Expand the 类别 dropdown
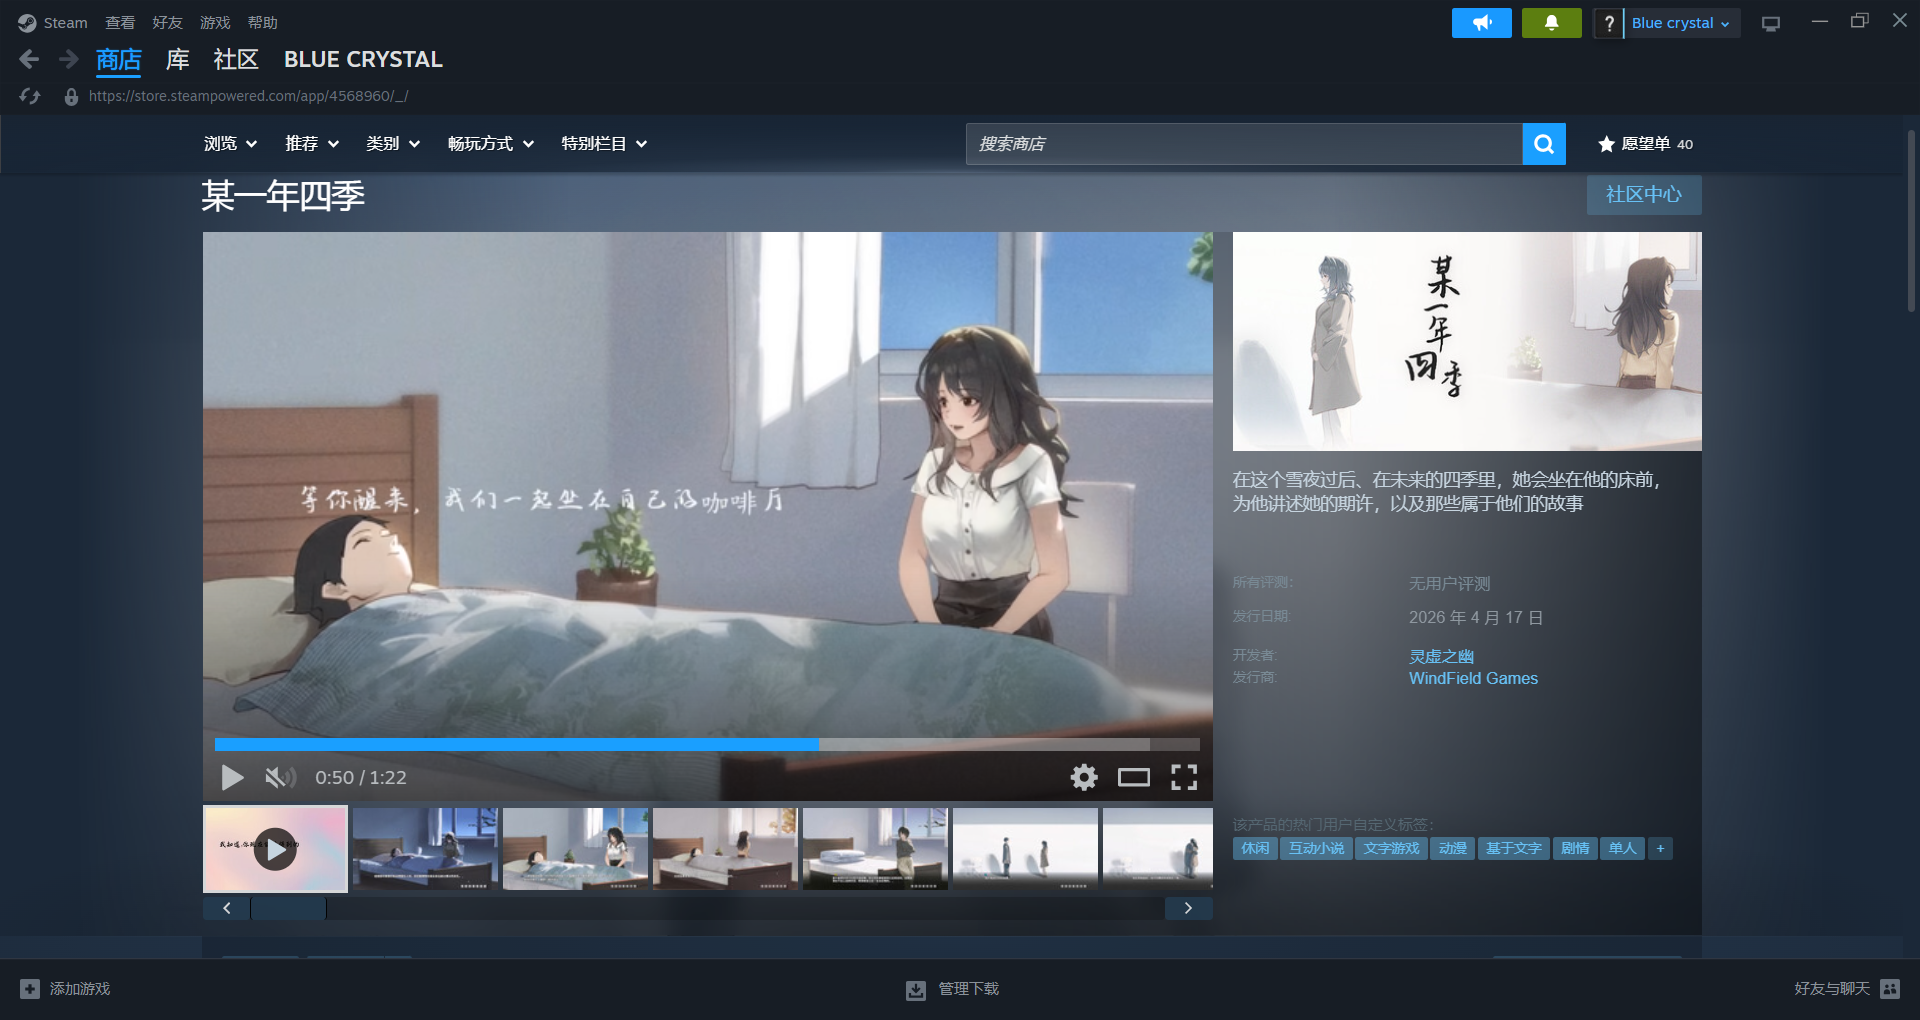This screenshot has width=1920, height=1020. pos(393,144)
